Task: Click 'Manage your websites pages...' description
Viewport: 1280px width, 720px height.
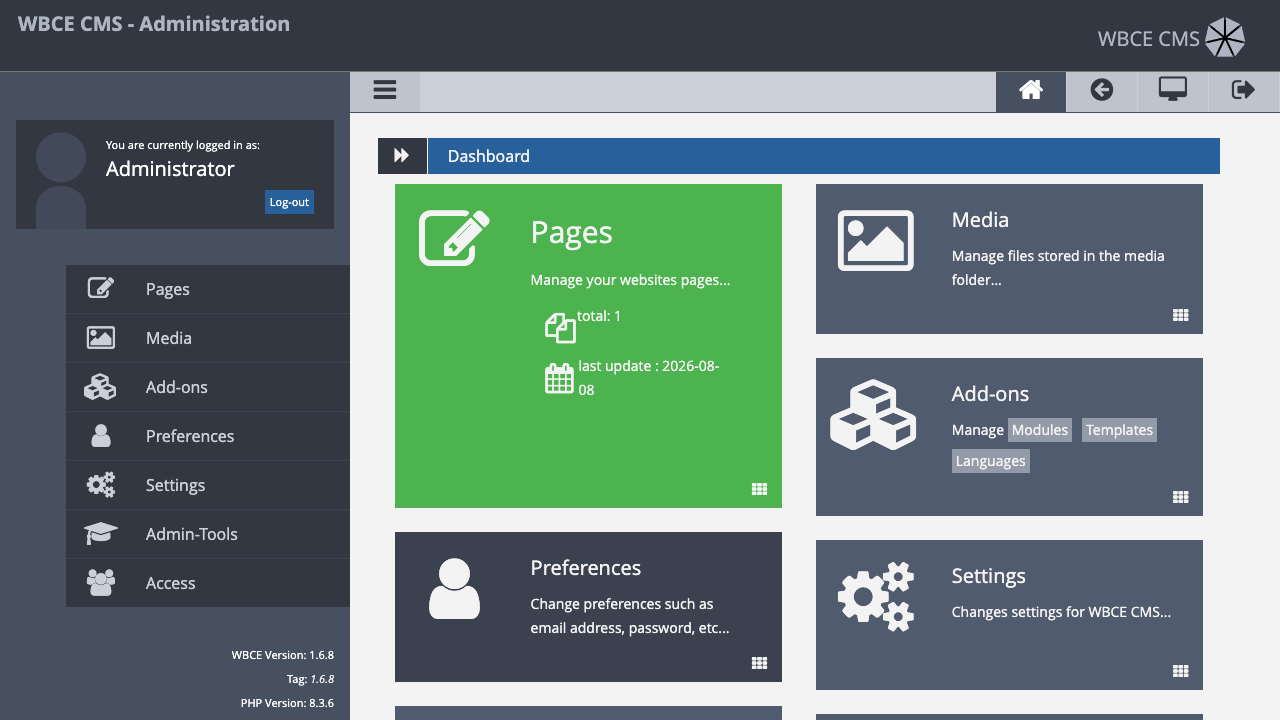Action: 630,280
